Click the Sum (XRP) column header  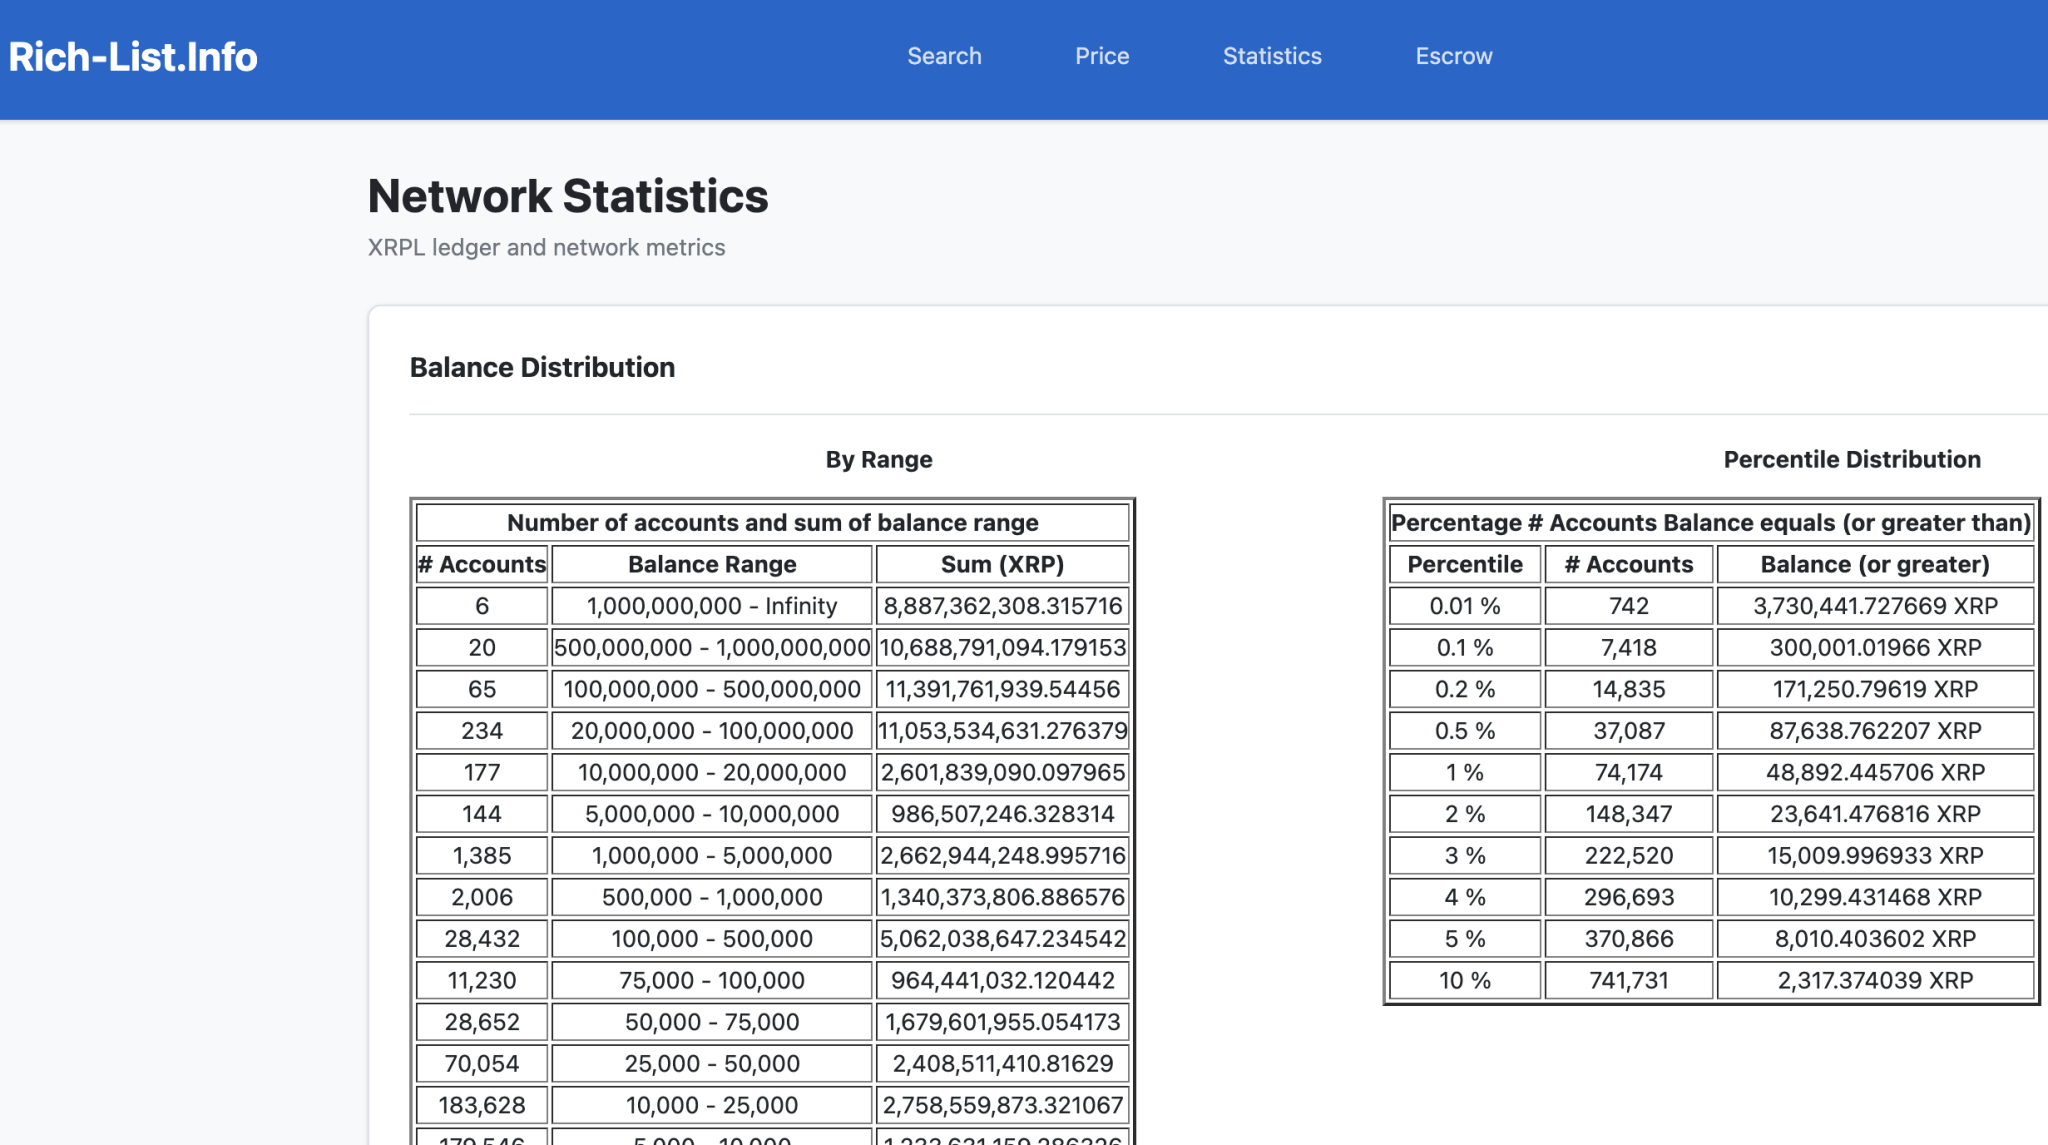point(1002,564)
